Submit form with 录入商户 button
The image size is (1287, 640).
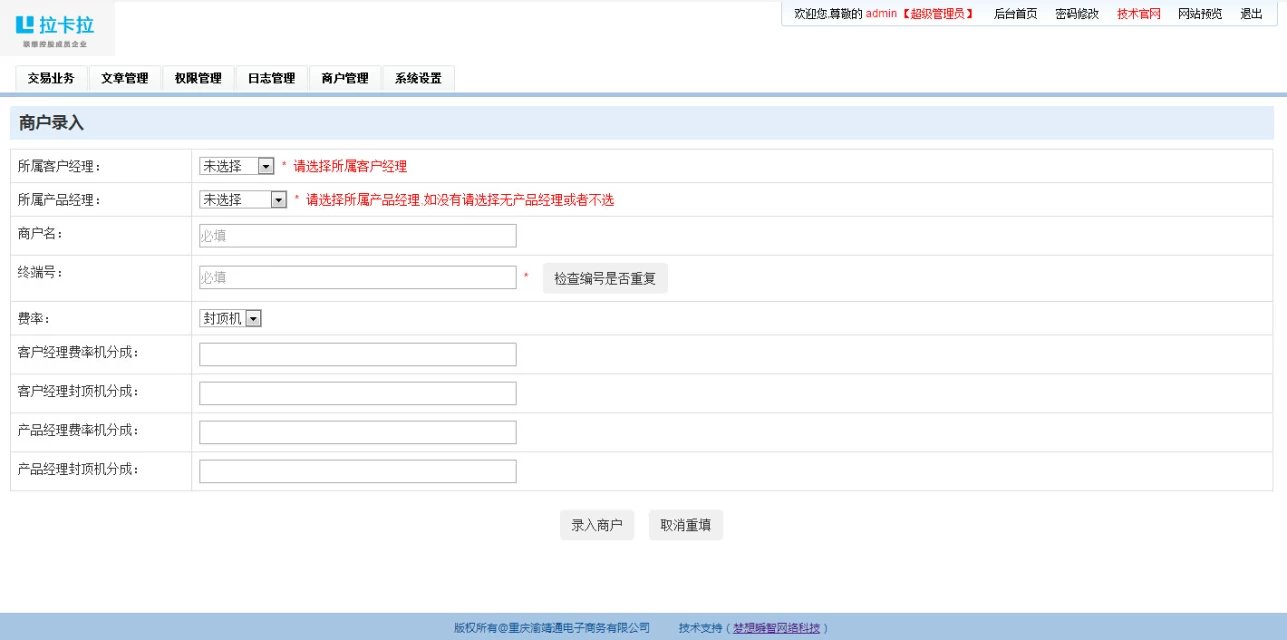pos(597,525)
